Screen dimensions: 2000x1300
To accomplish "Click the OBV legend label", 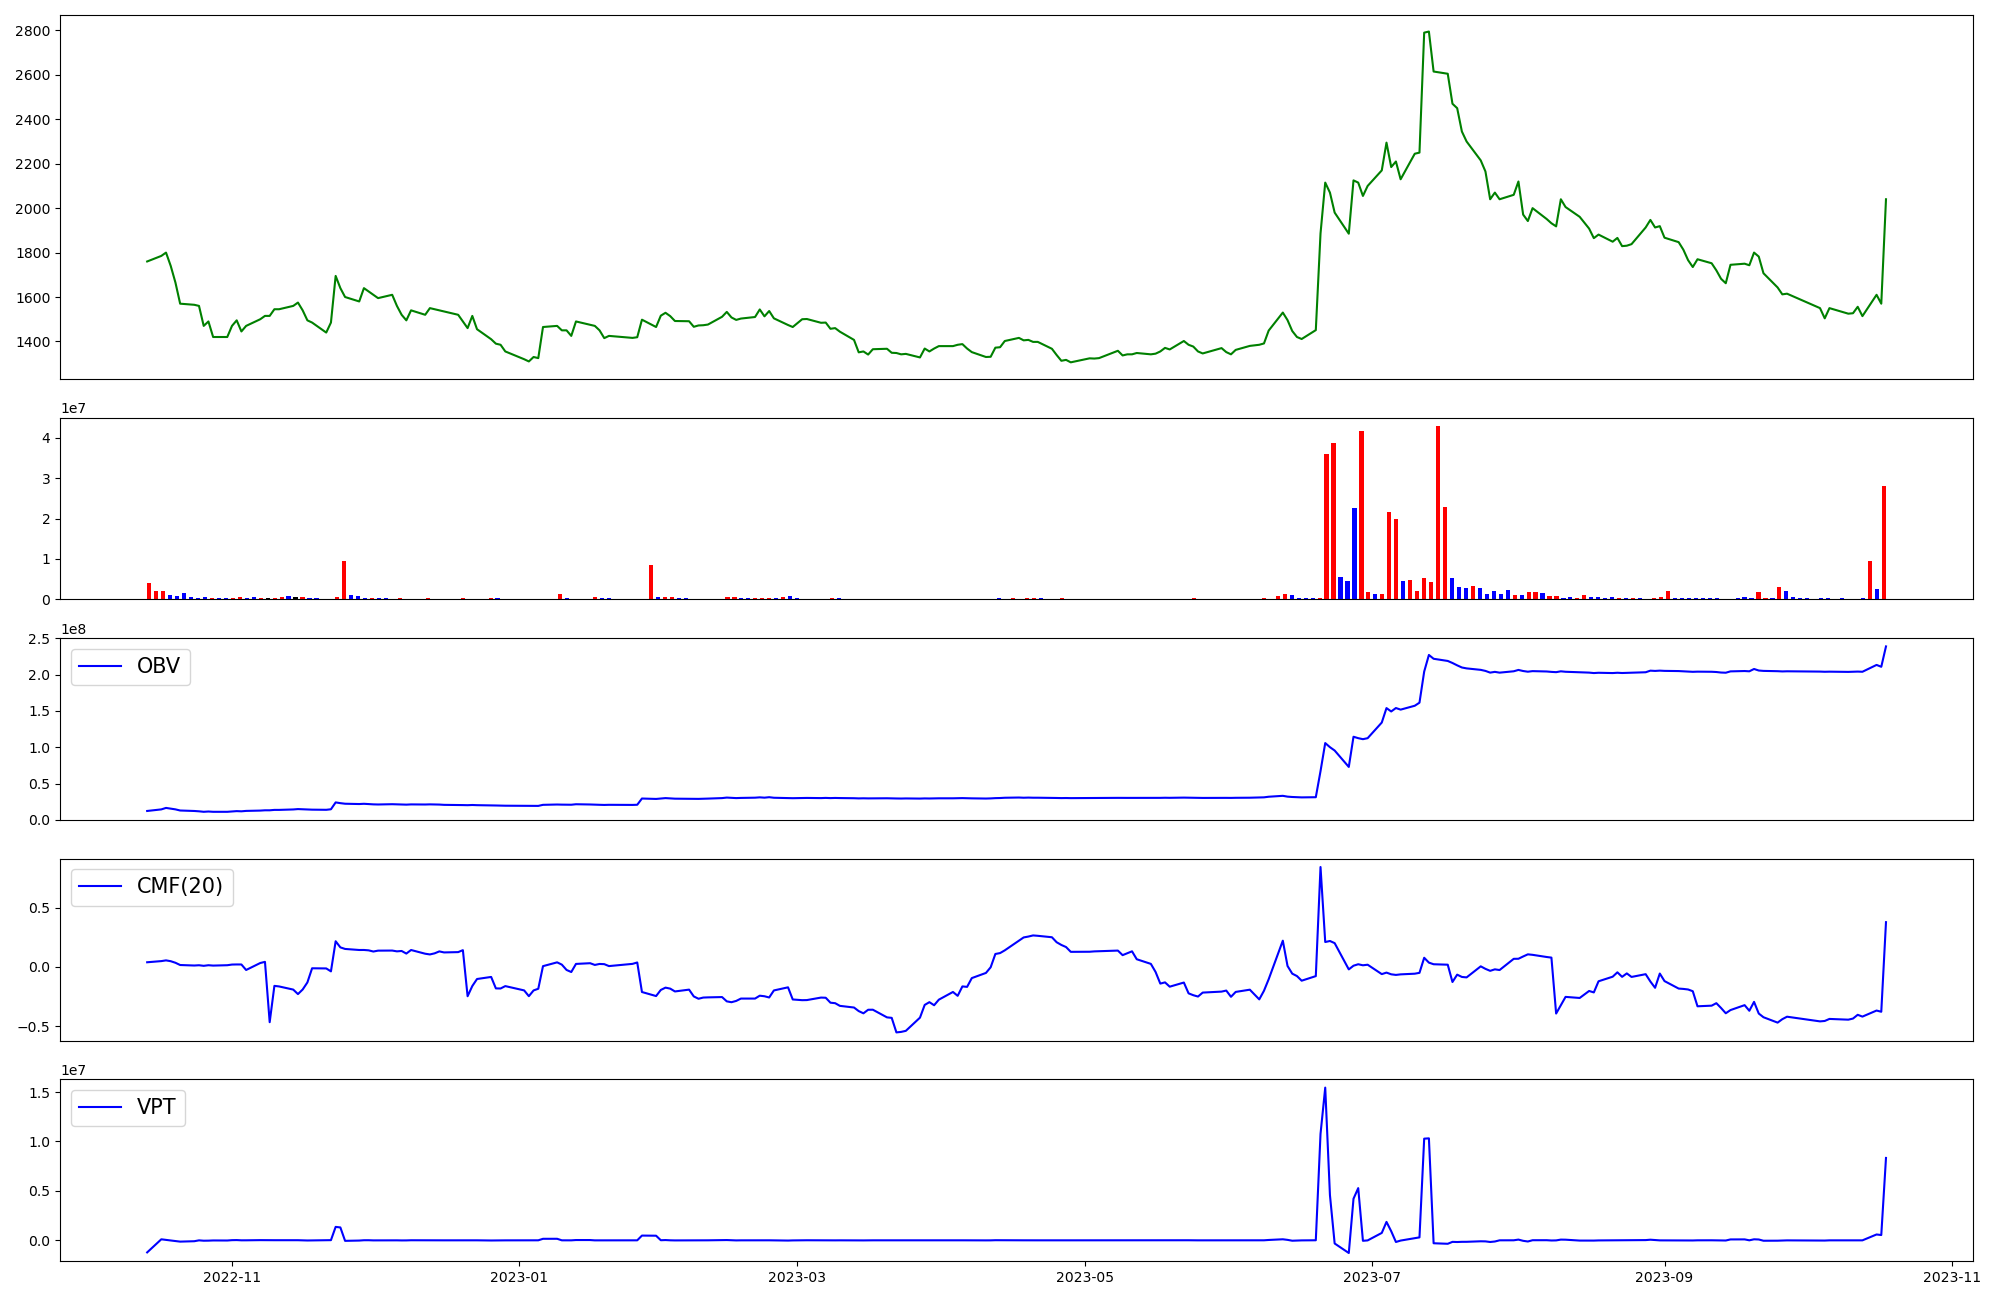I will coord(158,666).
